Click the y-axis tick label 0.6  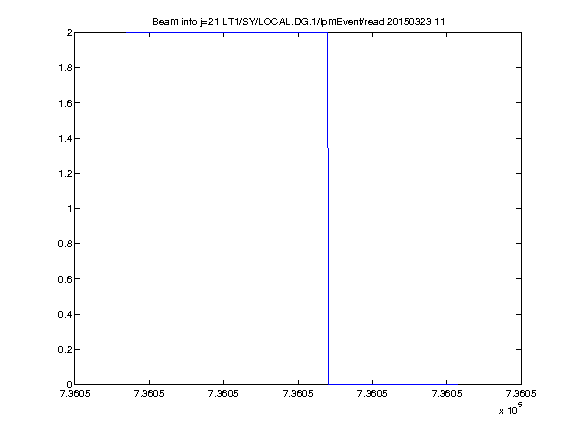65,279
